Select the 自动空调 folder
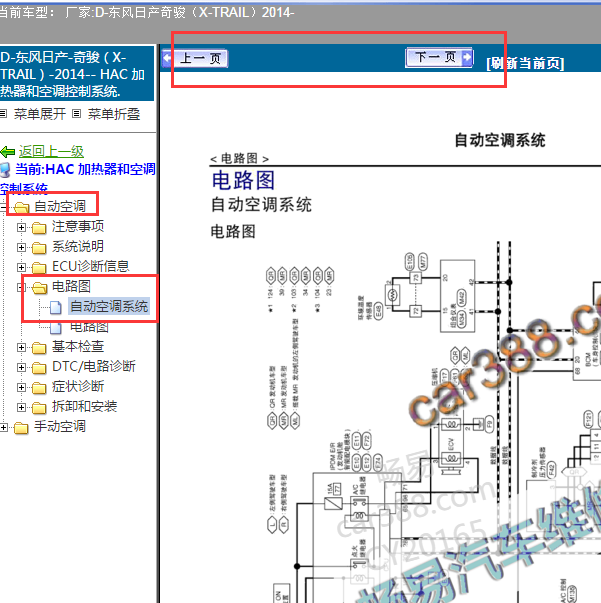The height and width of the screenshot is (603, 601). point(60,206)
